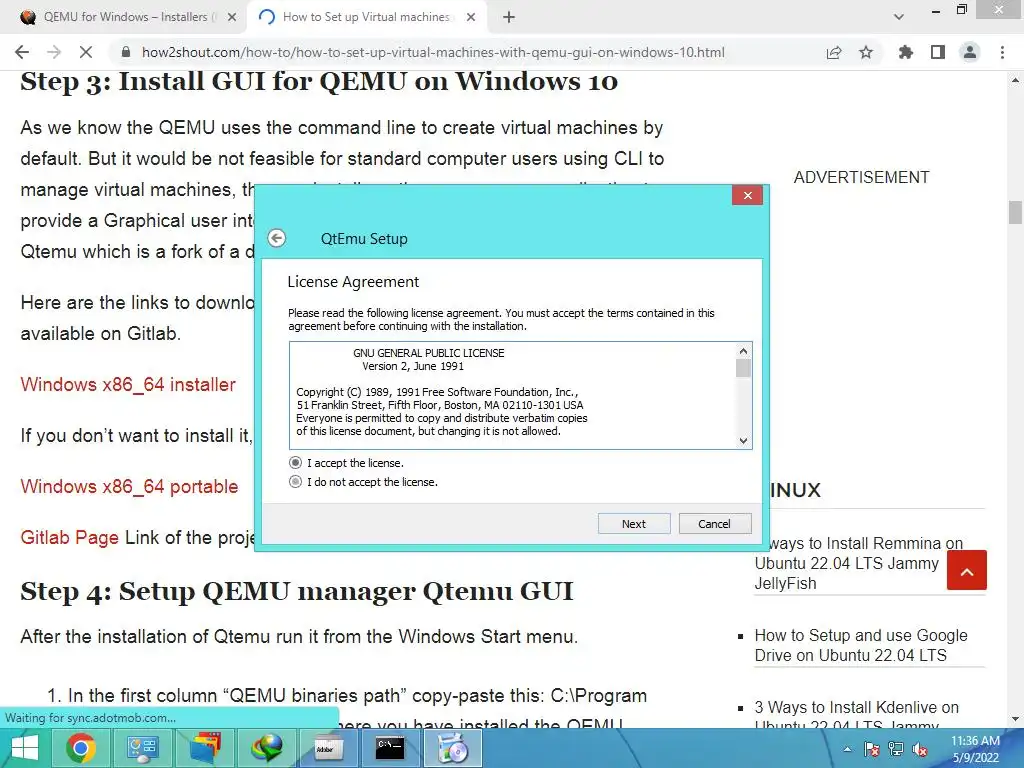Open Google Drive on Ubuntu 22.04 article

pos(861,645)
